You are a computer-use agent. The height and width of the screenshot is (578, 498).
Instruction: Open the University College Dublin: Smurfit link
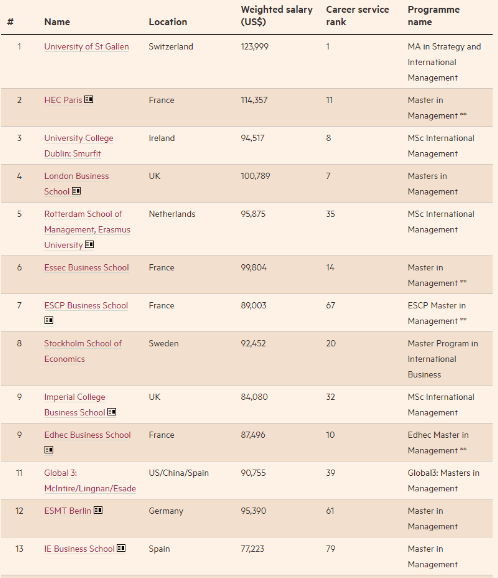[x=79, y=146]
